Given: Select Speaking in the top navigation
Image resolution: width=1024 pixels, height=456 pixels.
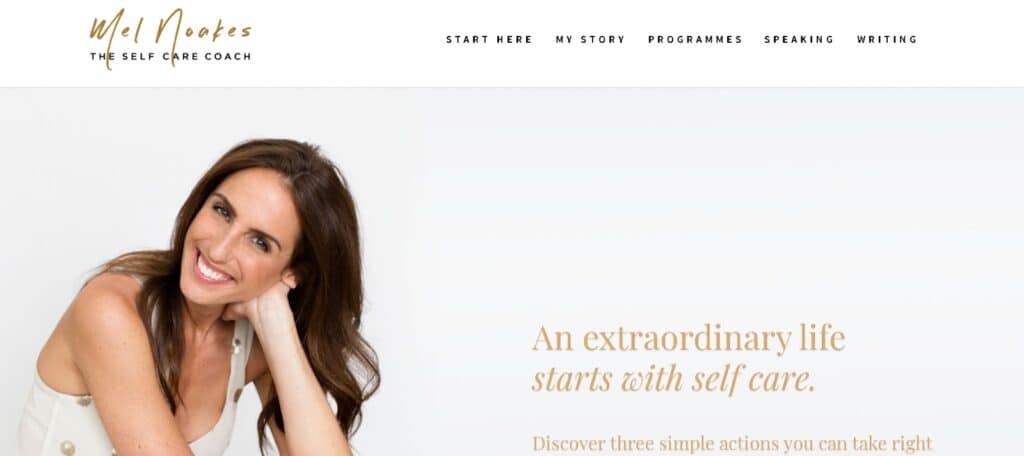Looking at the screenshot, I should (x=799, y=39).
